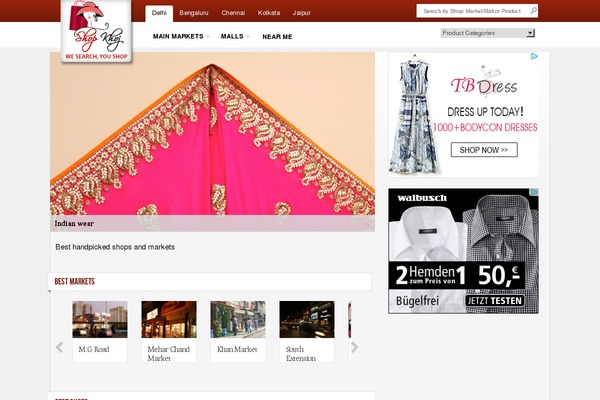
Task: Click the search magnifier icon
Action: coord(533,11)
